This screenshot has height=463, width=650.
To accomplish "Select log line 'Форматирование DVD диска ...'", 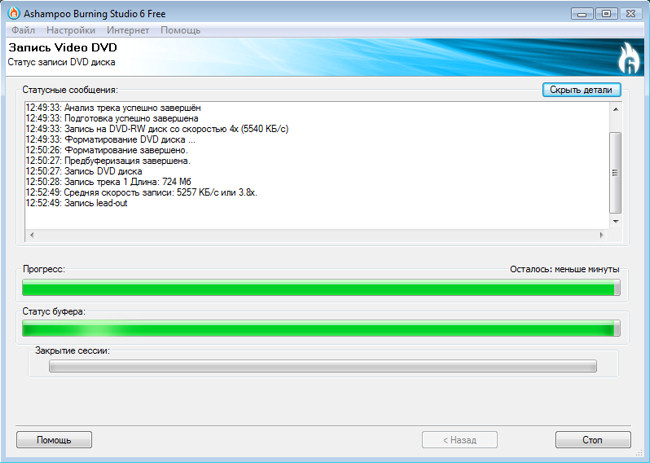I will 111,140.
